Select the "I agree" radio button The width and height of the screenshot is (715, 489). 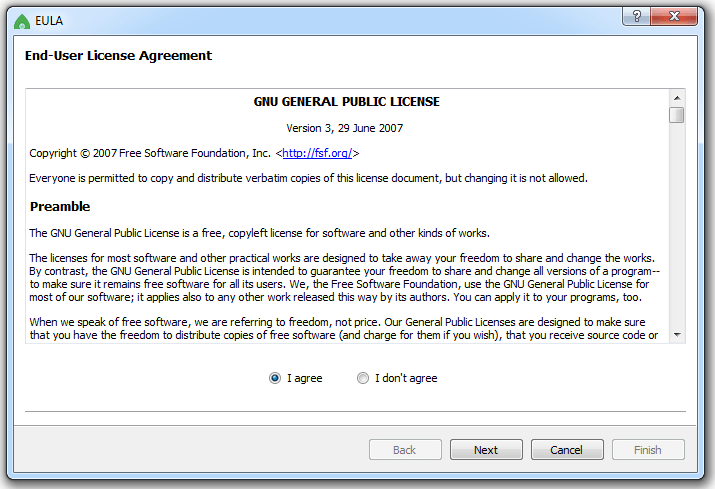click(x=275, y=378)
